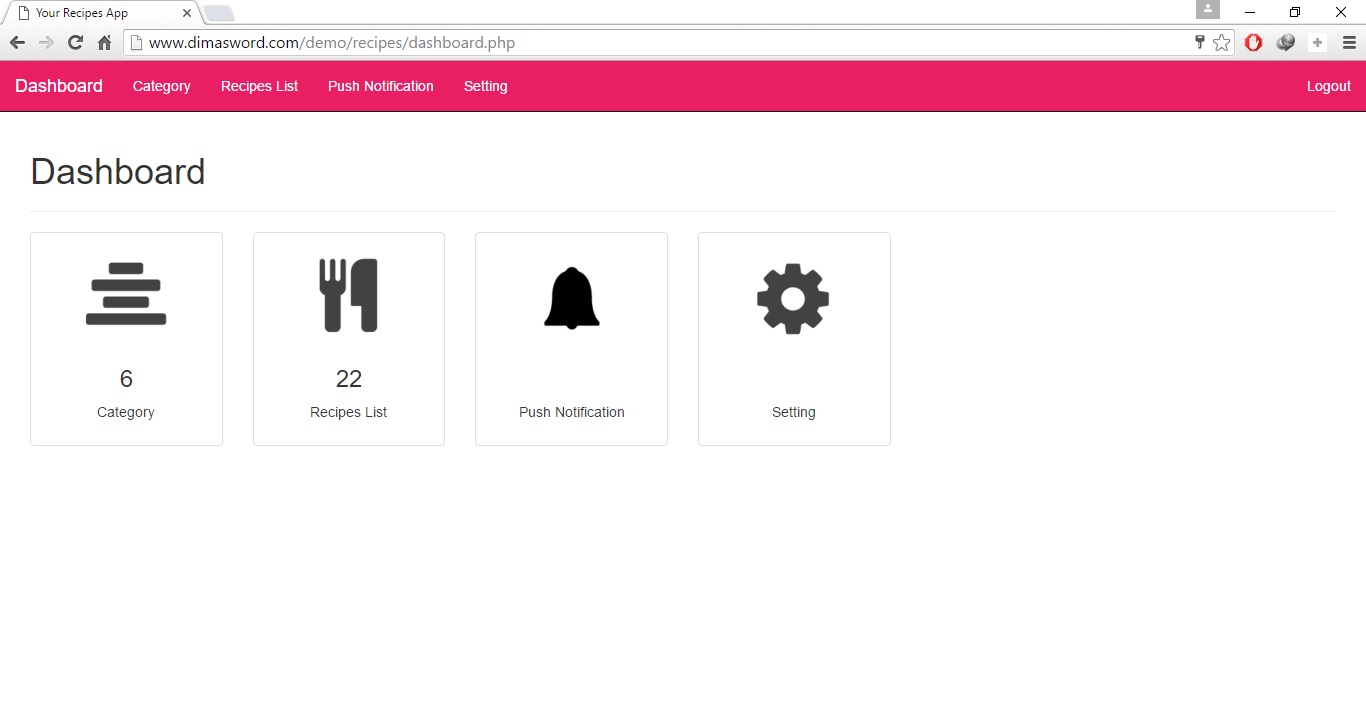Click the Dashboard brand link in navbar

click(x=59, y=86)
